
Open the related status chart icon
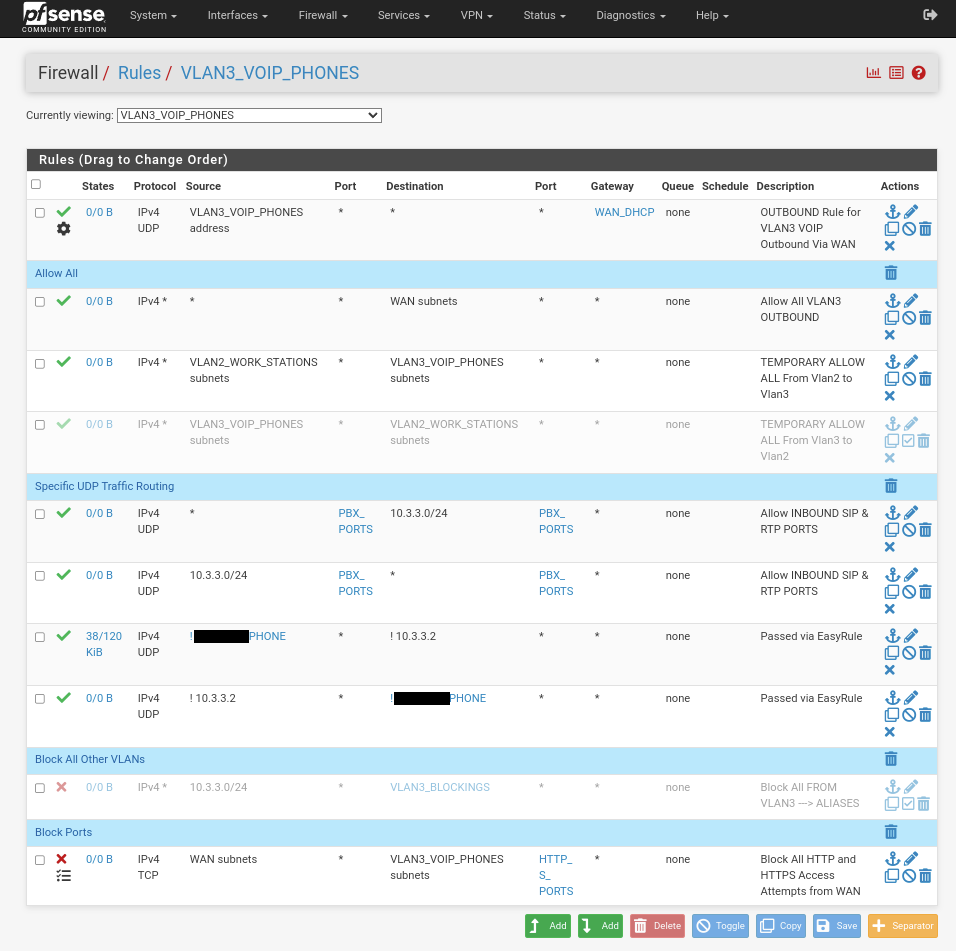click(x=874, y=73)
